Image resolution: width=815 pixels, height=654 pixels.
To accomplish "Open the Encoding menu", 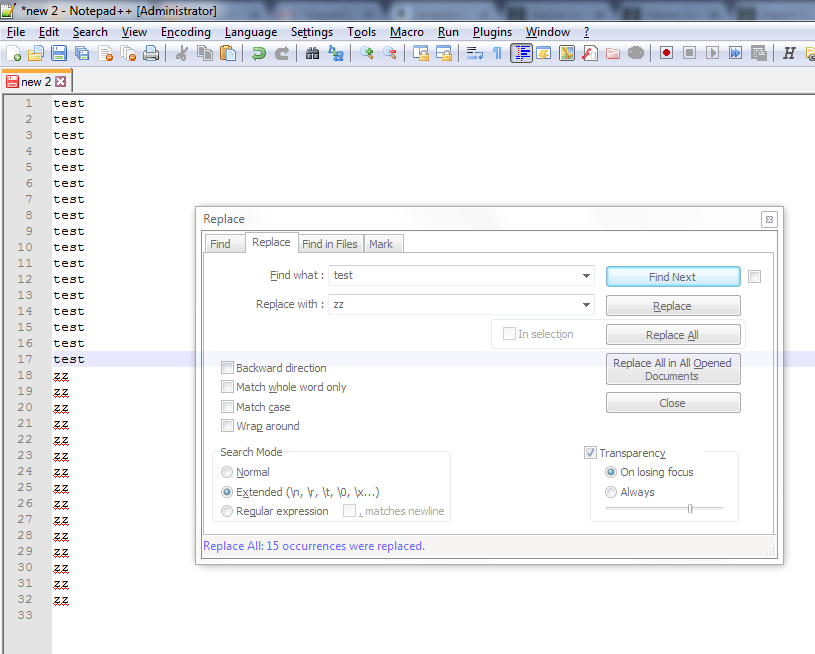I will click(186, 32).
